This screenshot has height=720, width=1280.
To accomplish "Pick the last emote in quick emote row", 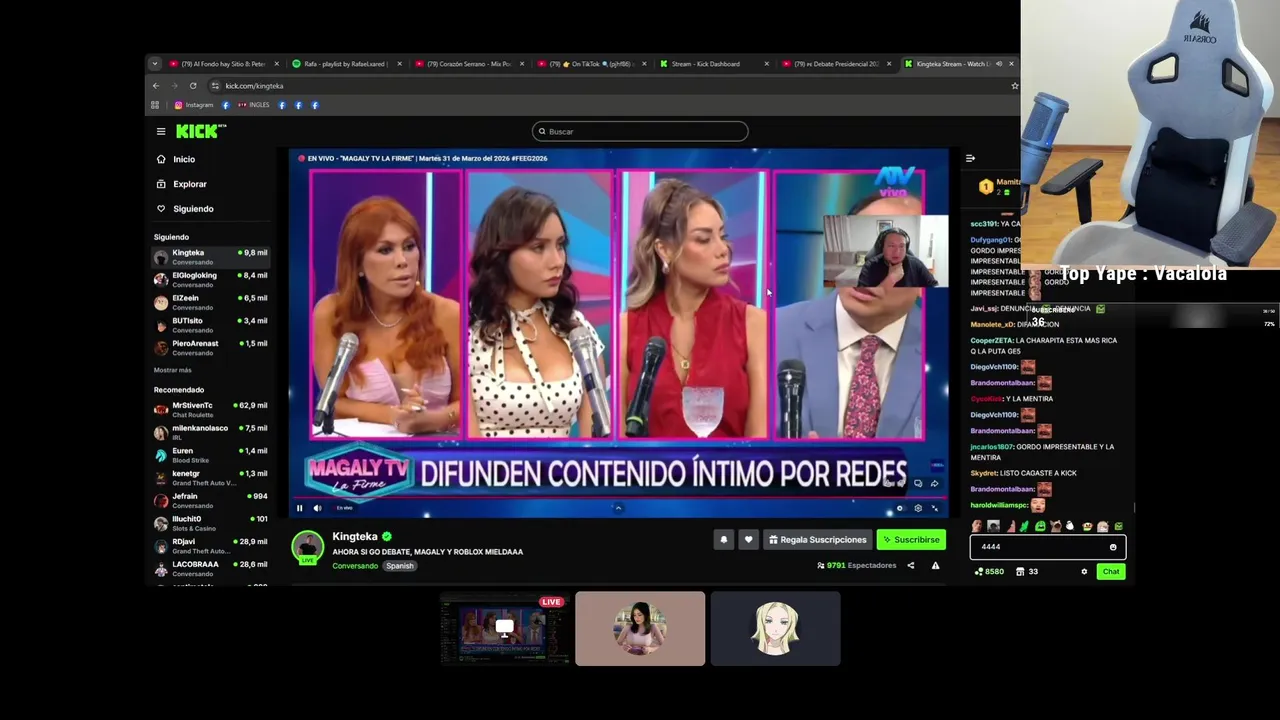I will tap(1118, 527).
